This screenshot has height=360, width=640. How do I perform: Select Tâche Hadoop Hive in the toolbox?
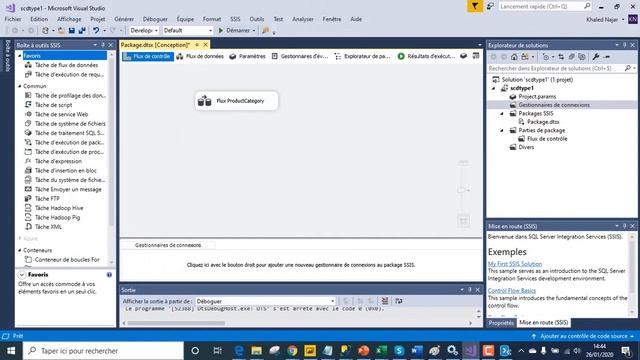click(x=59, y=208)
